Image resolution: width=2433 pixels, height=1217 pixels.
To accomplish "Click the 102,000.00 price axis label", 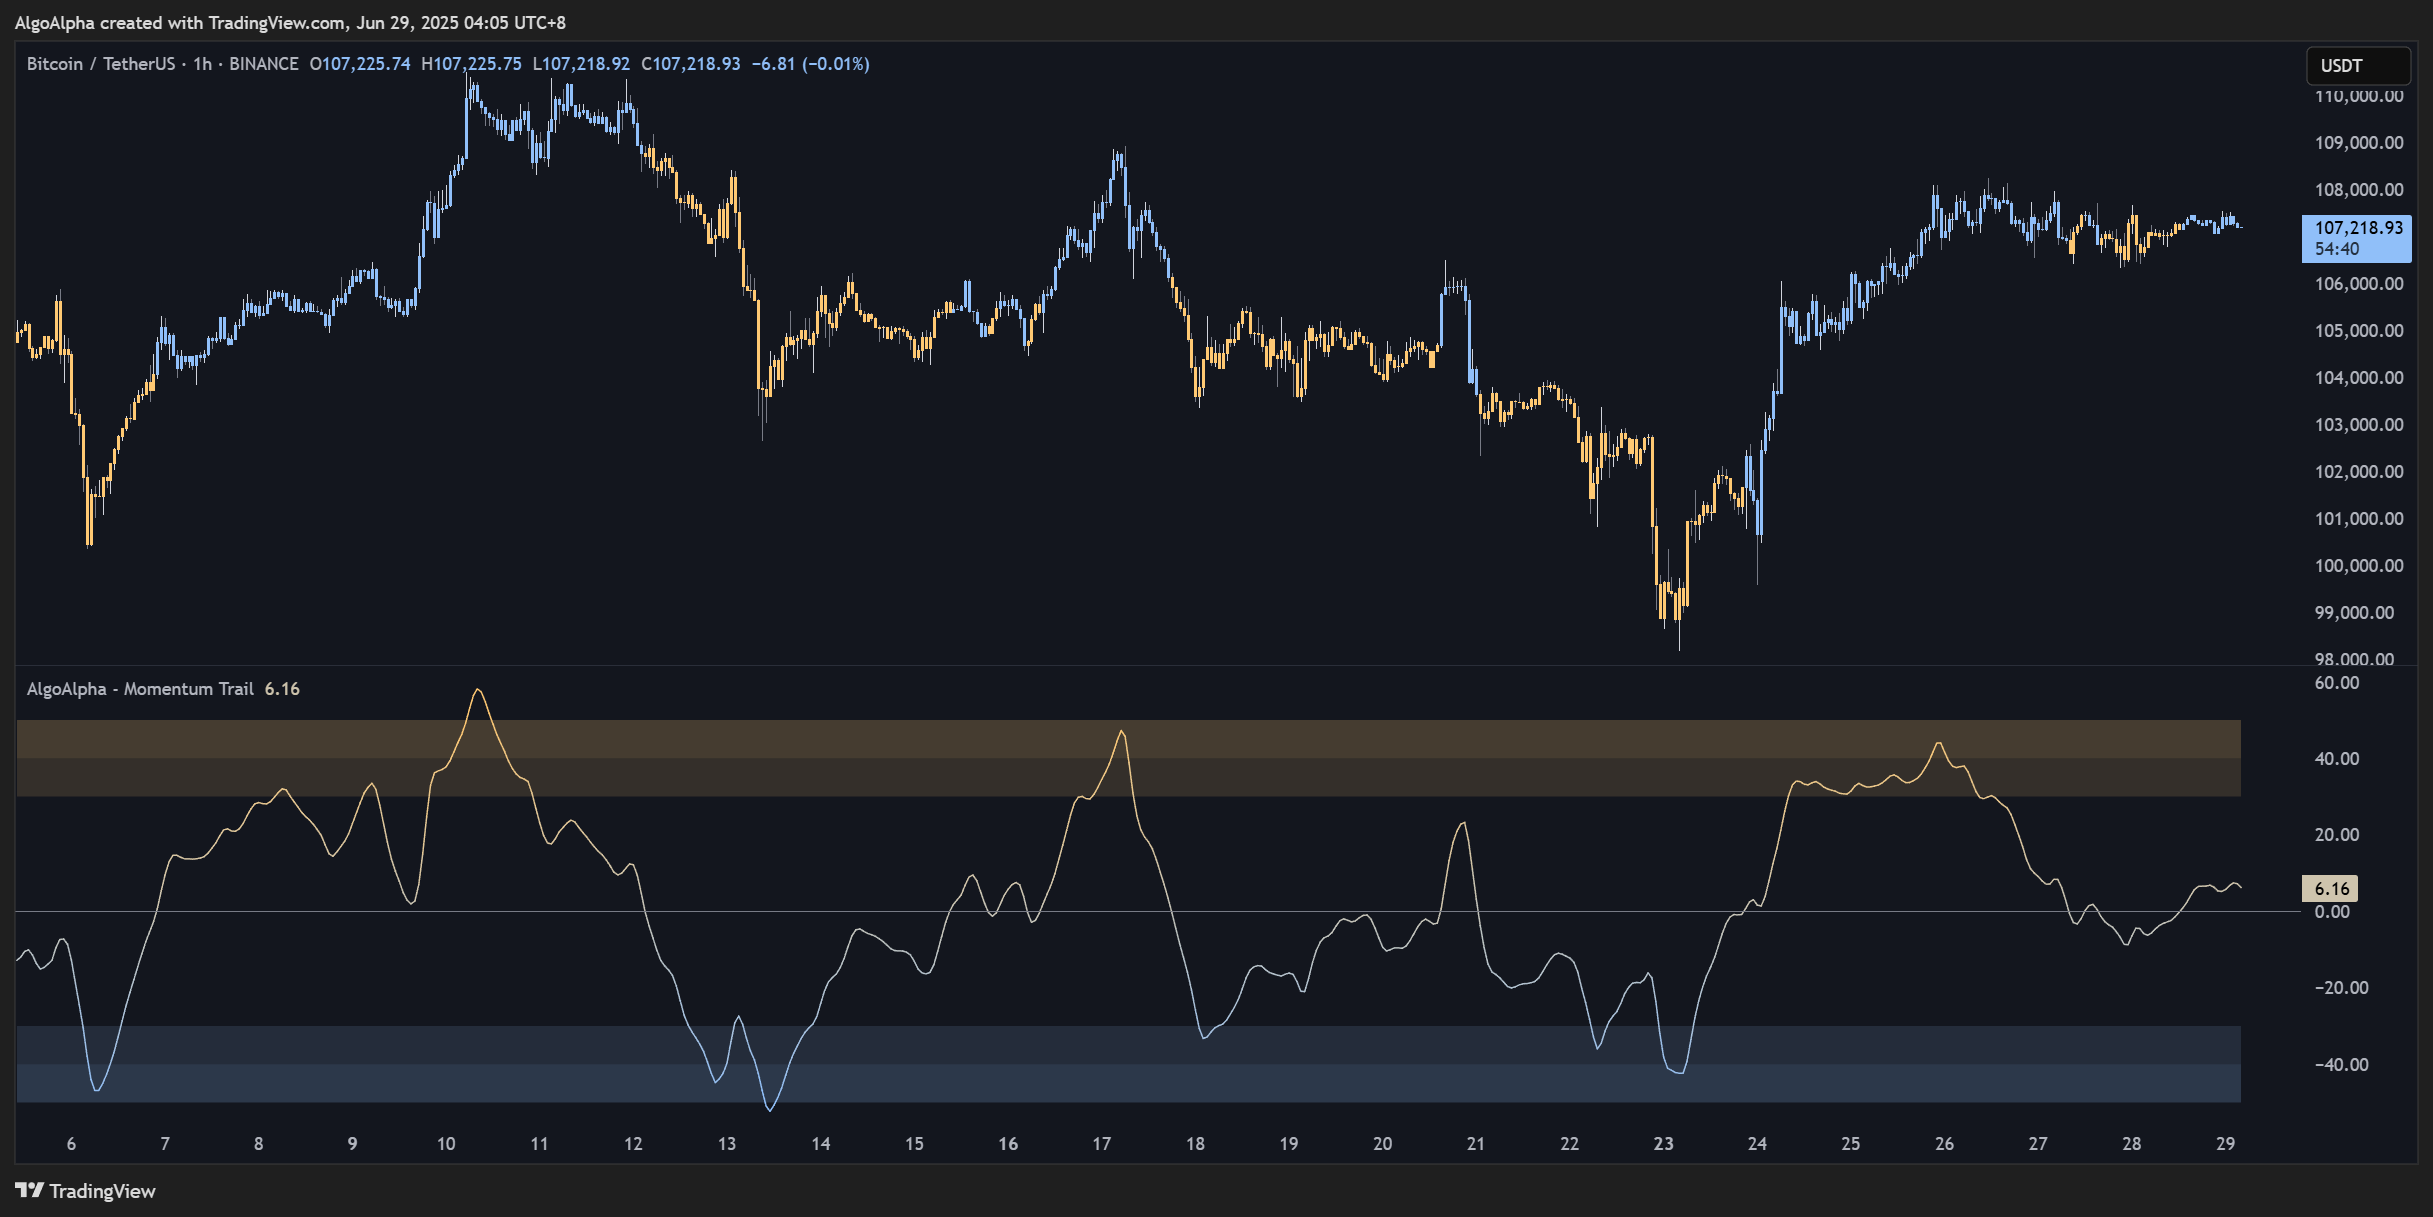I will 2358,472.
